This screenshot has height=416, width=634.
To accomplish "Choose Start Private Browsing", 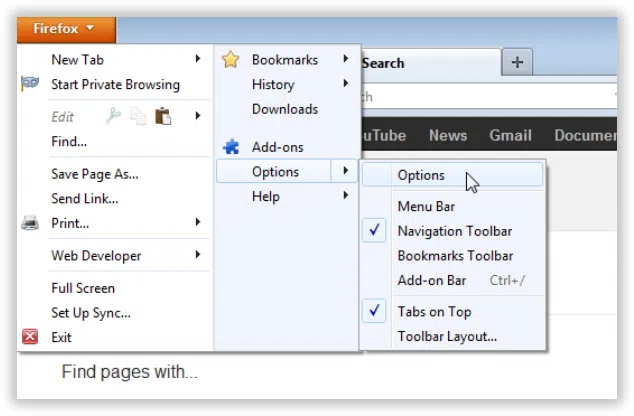I will click(115, 84).
